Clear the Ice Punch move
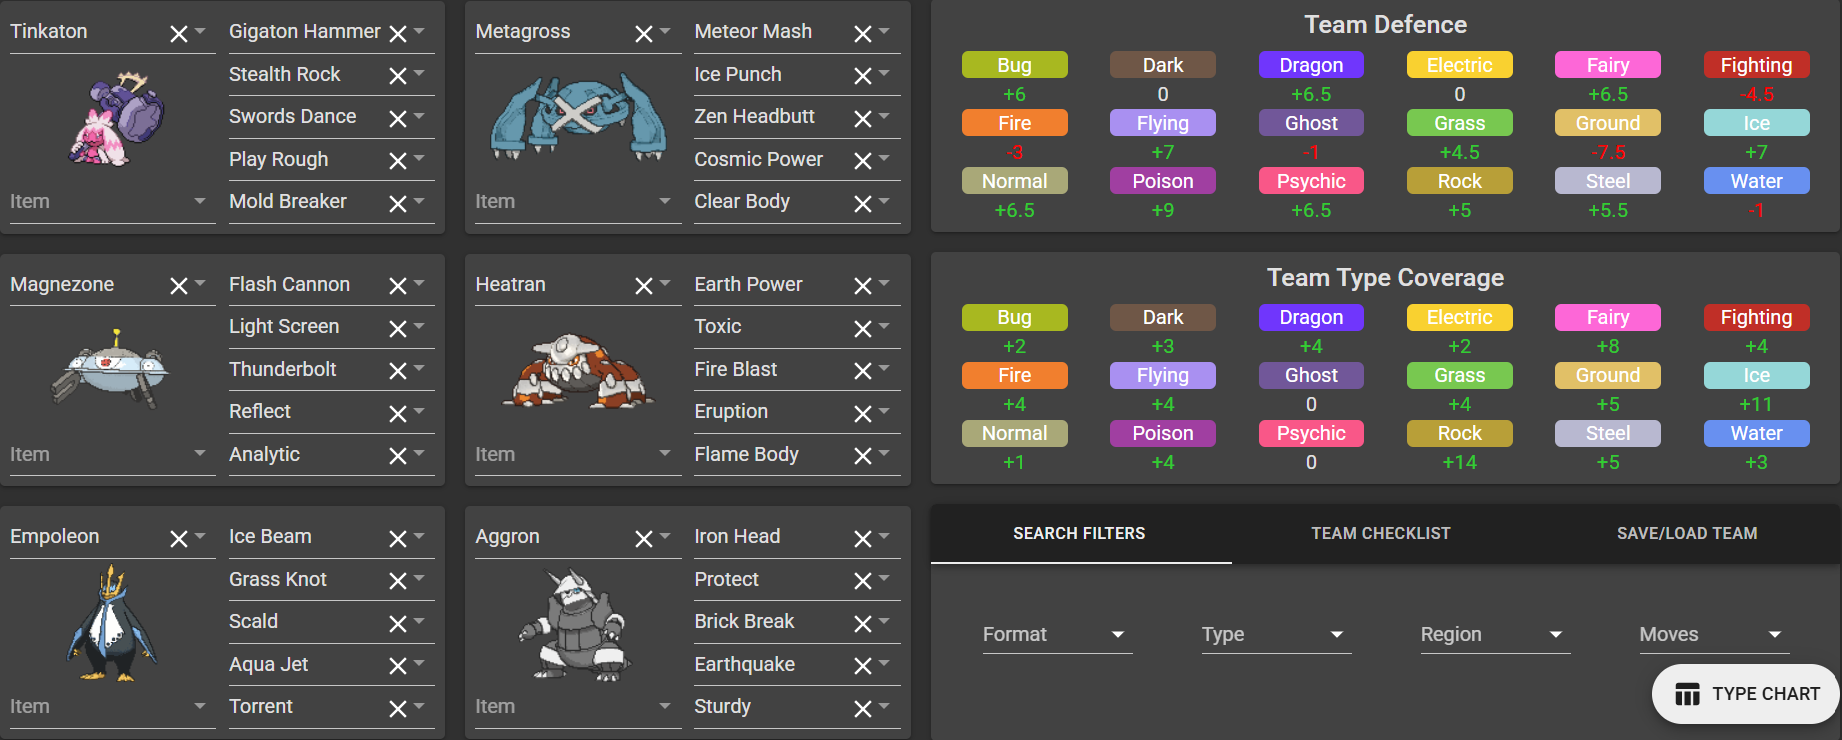The height and width of the screenshot is (740, 1842). [863, 76]
